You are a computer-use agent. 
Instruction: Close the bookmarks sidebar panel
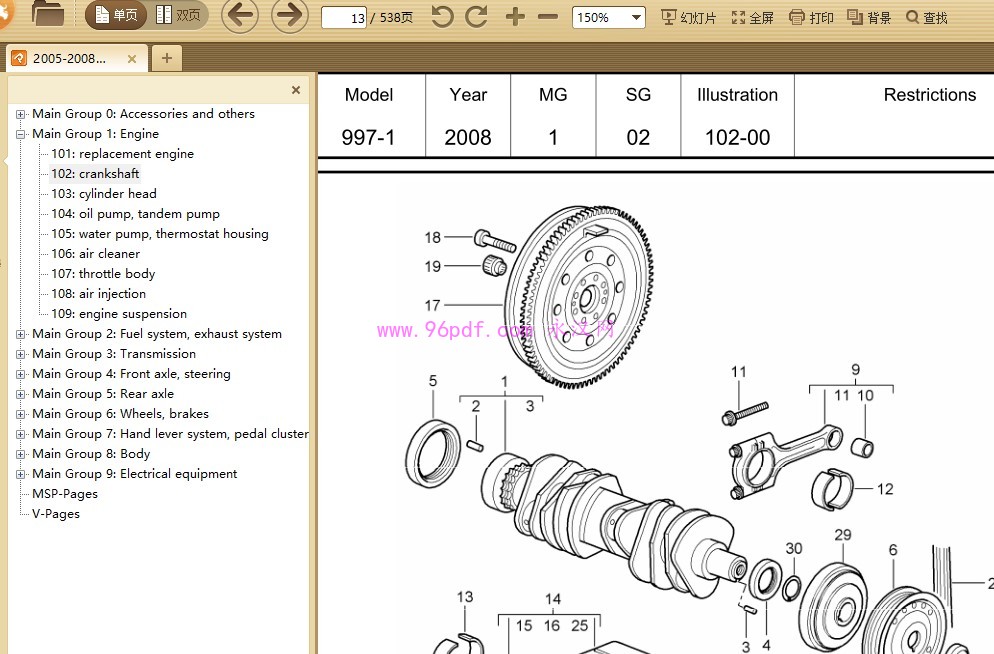[295, 90]
